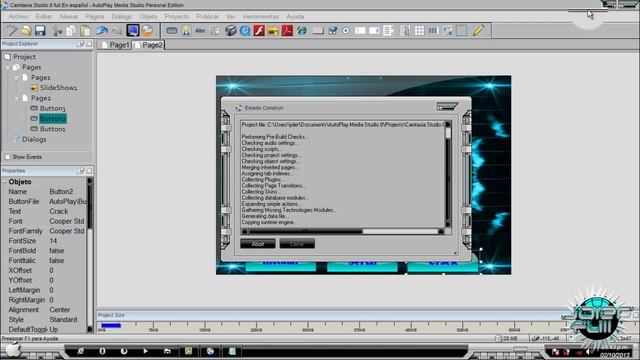
Task: Click the build log horizontal scrollbar
Action: pos(343,231)
